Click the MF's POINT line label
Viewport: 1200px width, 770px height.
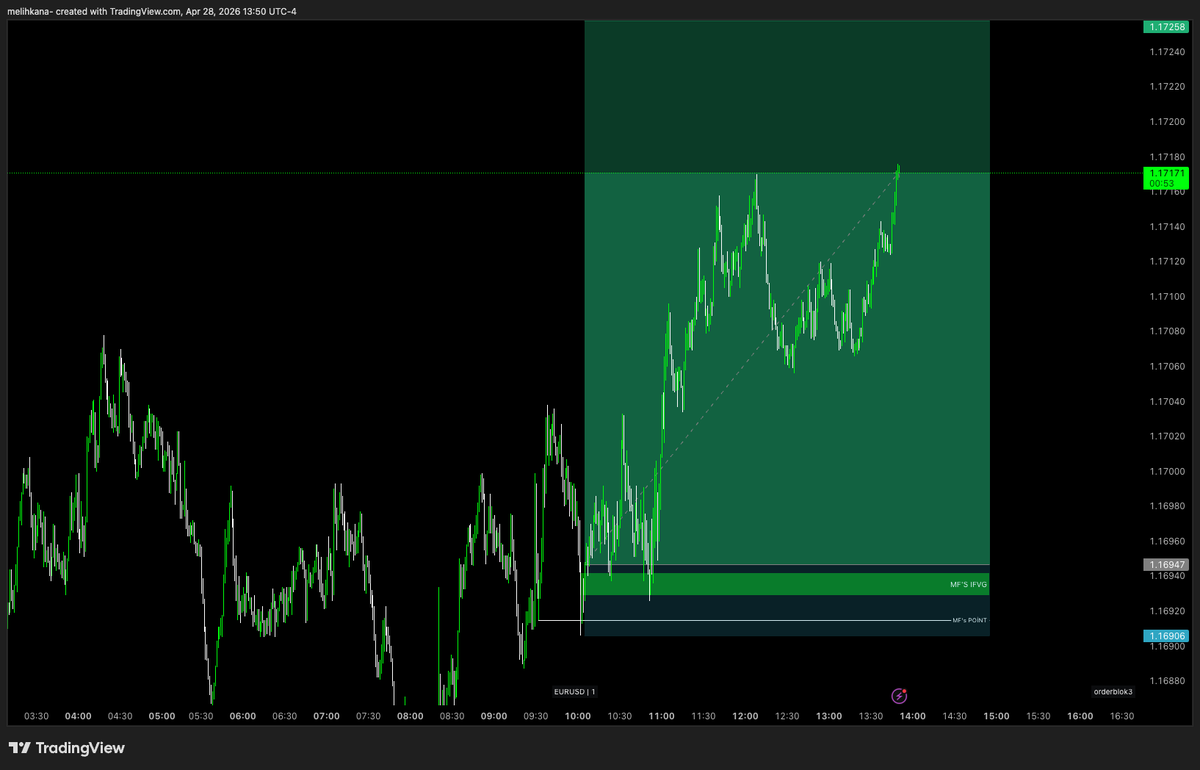tap(969, 621)
